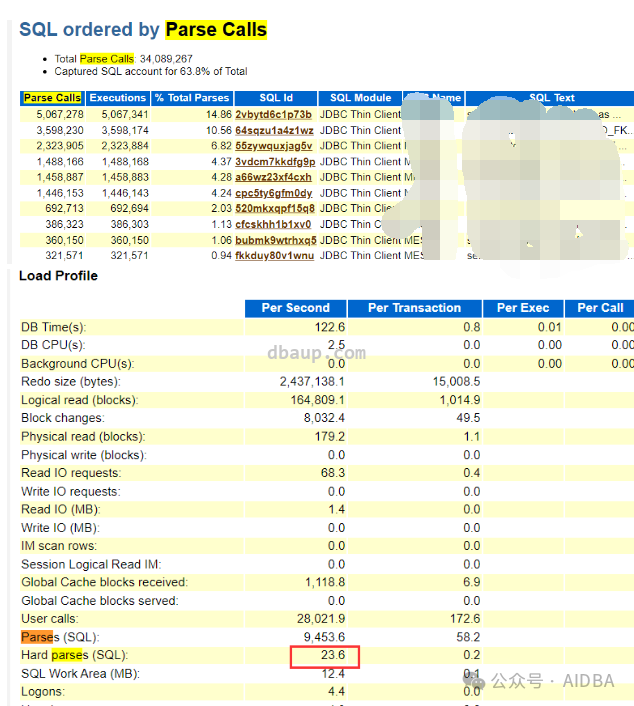Click parse calls value 5,067,278
This screenshot has height=706, width=634.
click(x=60, y=114)
